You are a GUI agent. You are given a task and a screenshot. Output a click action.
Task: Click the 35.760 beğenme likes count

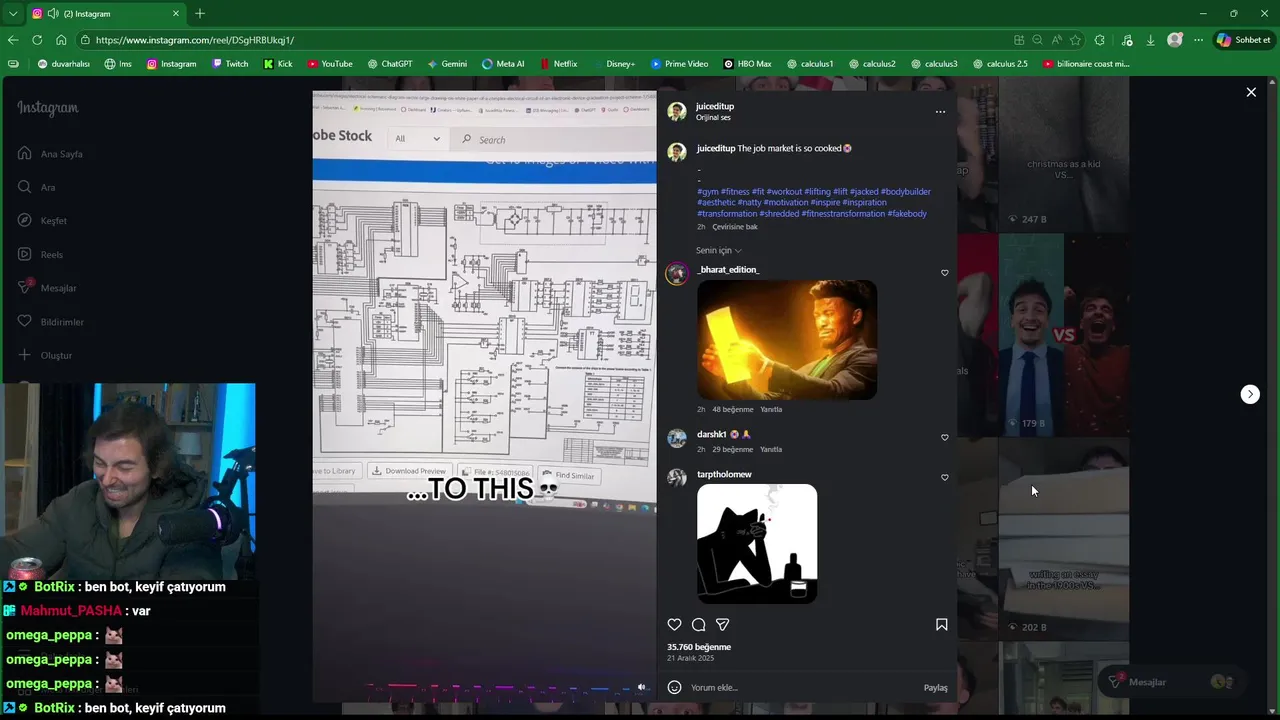tap(699, 647)
